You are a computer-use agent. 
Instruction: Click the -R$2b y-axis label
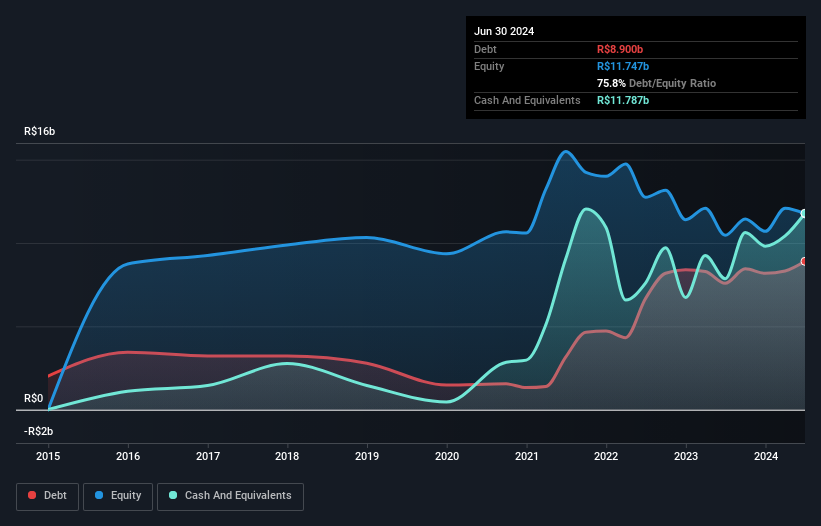38,431
